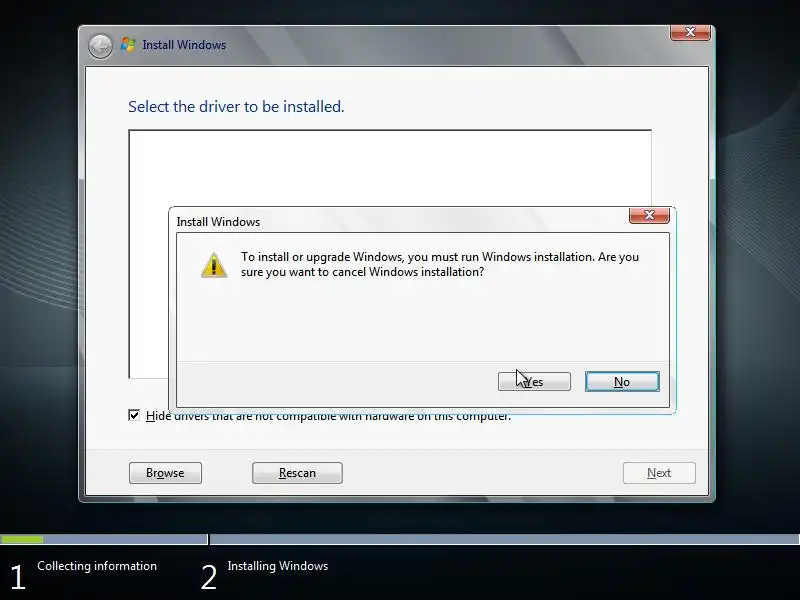Close the Install Windows warning dialog
The width and height of the screenshot is (800, 600).
649,215
